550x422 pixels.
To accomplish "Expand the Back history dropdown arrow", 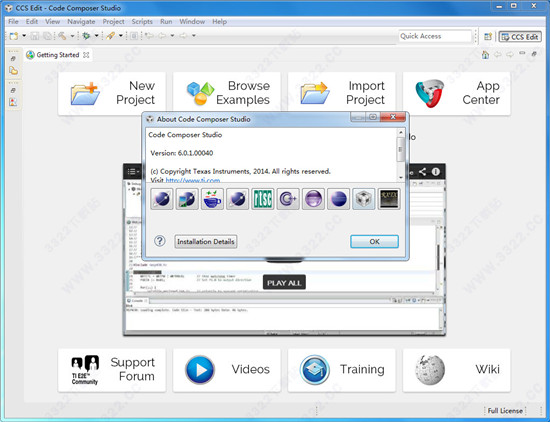I will pos(172,36).
